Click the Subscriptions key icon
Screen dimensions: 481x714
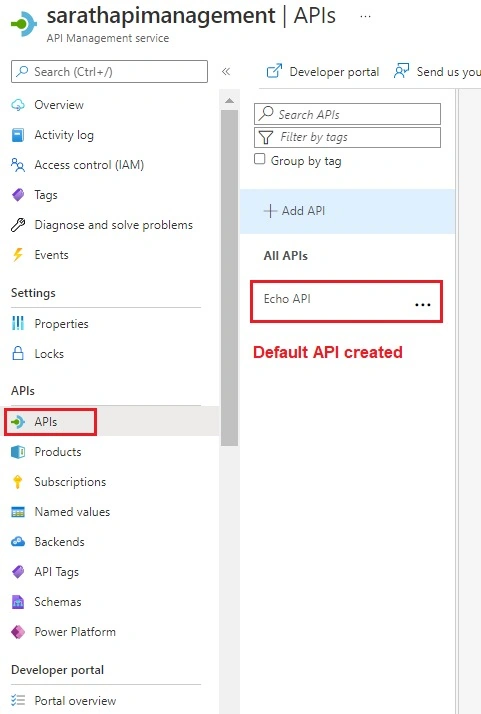[18, 482]
